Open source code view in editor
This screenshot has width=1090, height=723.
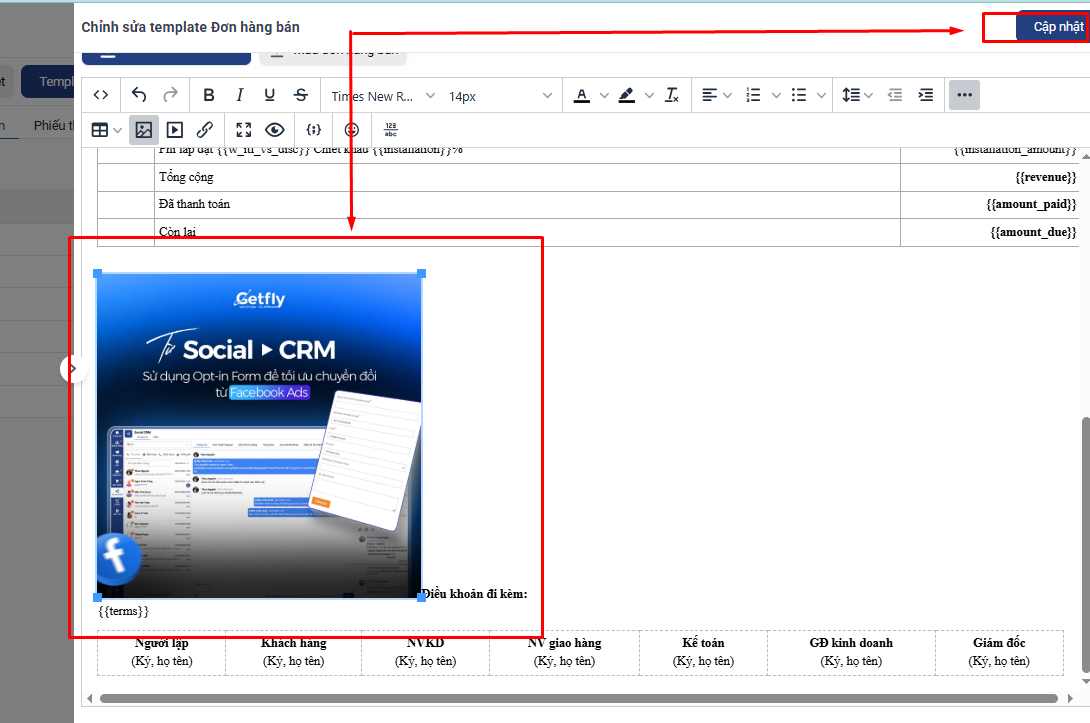pyautogui.click(x=101, y=95)
